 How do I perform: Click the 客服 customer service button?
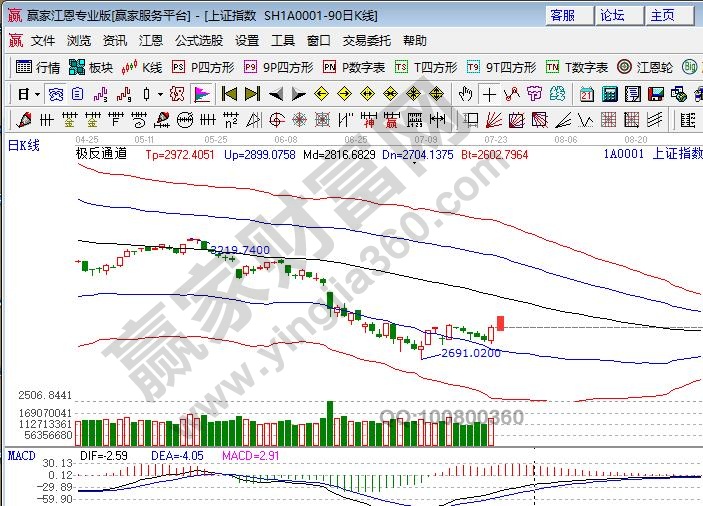pyautogui.click(x=563, y=15)
